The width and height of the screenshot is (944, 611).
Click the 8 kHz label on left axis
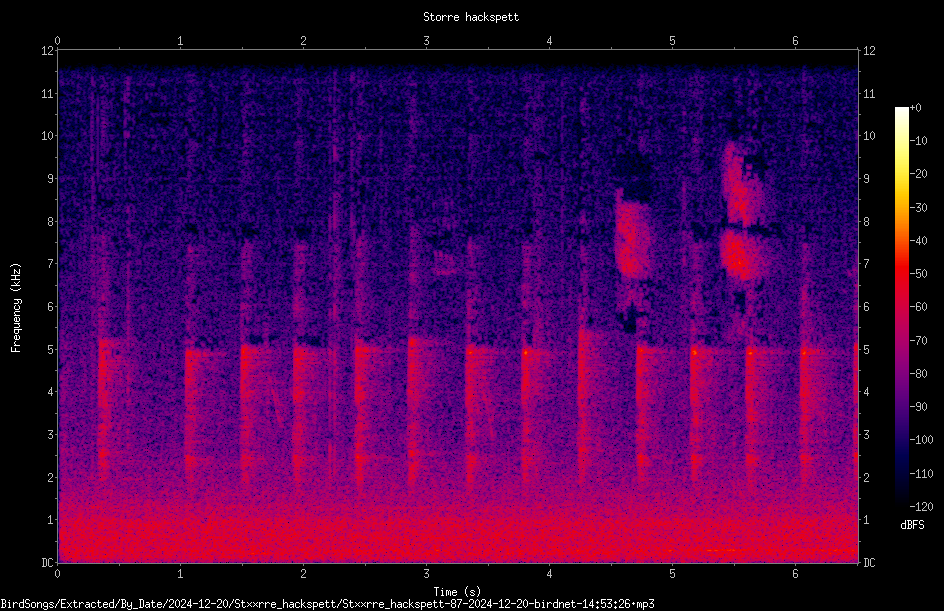point(51,222)
